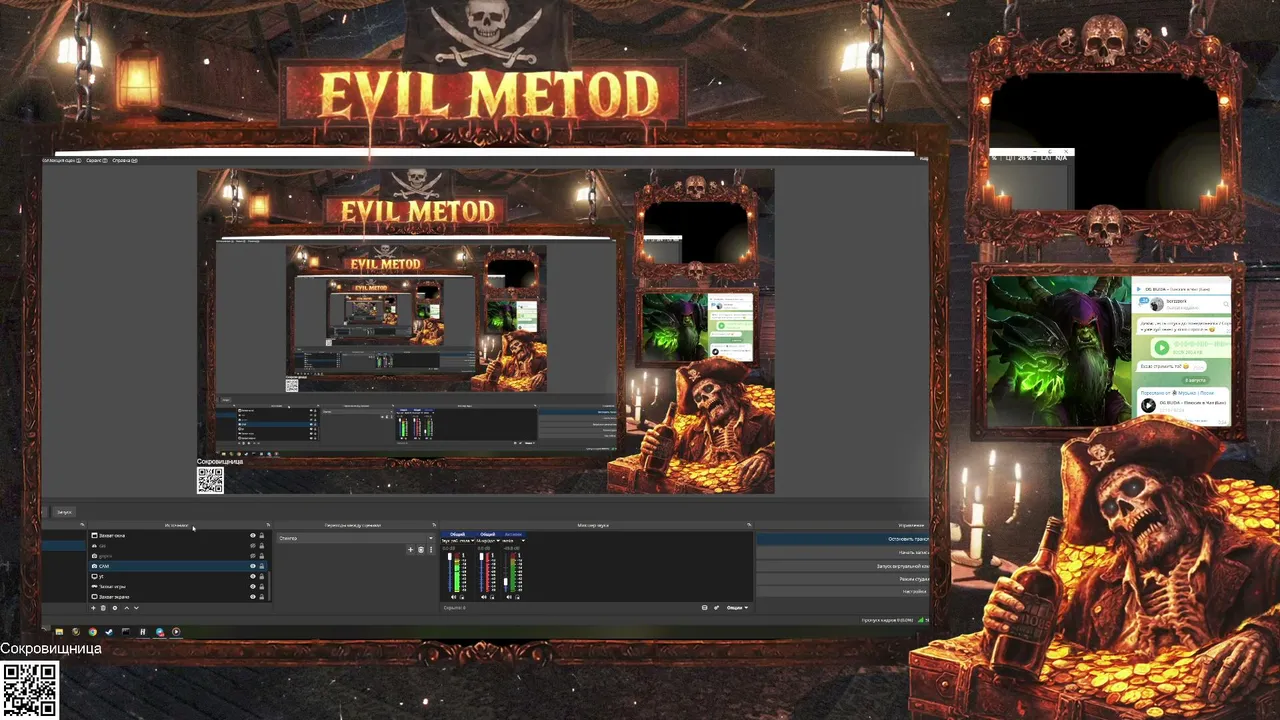
Task: Pop out the scene transitions dock
Action: [434, 525]
